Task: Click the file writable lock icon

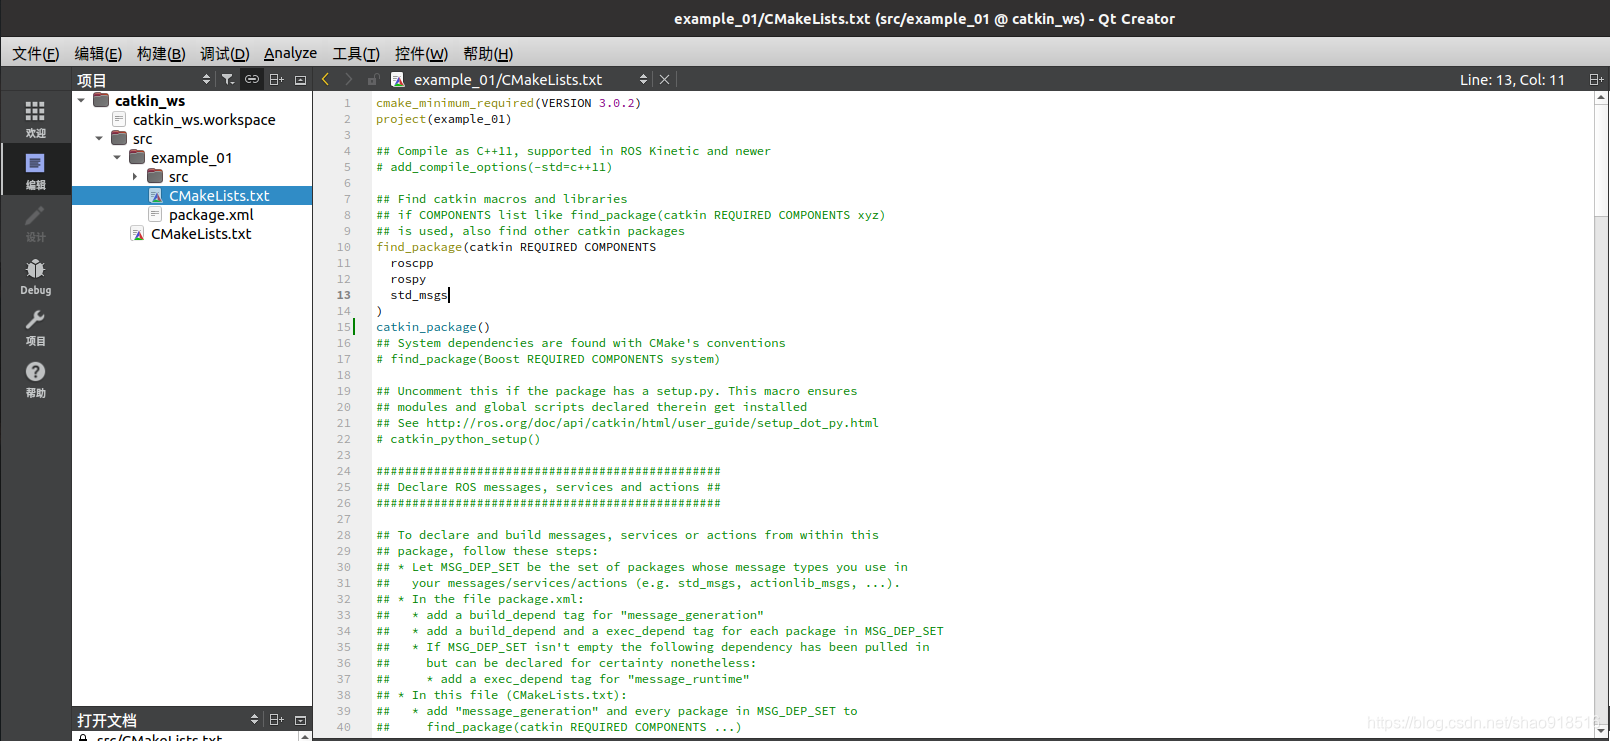Action: click(373, 79)
